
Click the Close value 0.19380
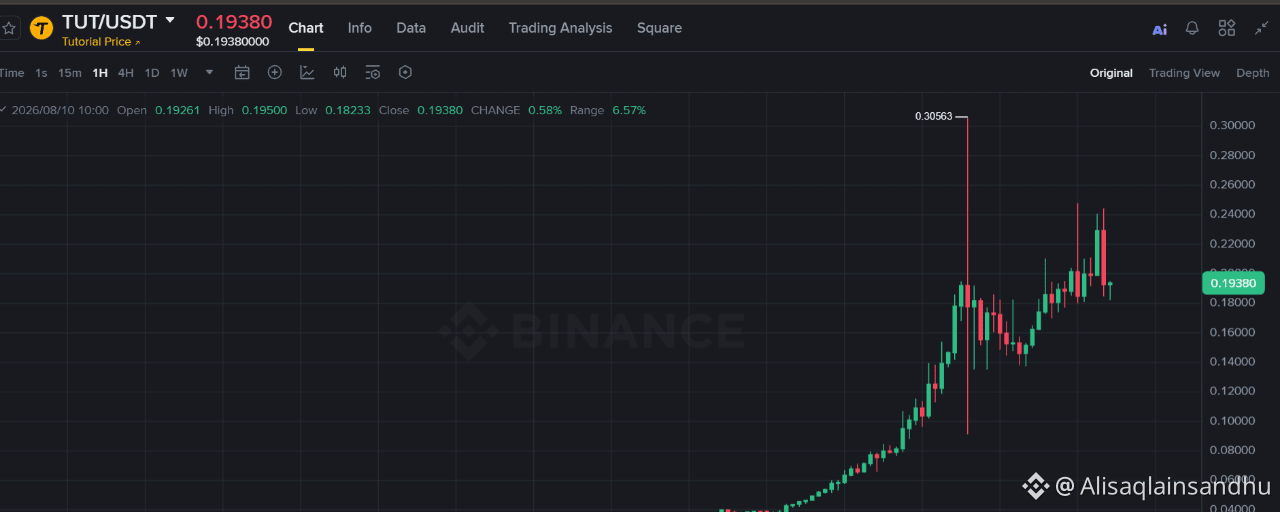440,110
